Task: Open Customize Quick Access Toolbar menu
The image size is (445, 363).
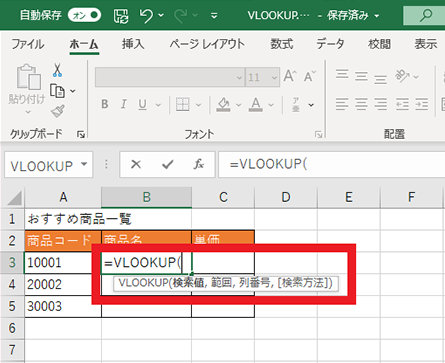Action: pyautogui.click(x=214, y=16)
